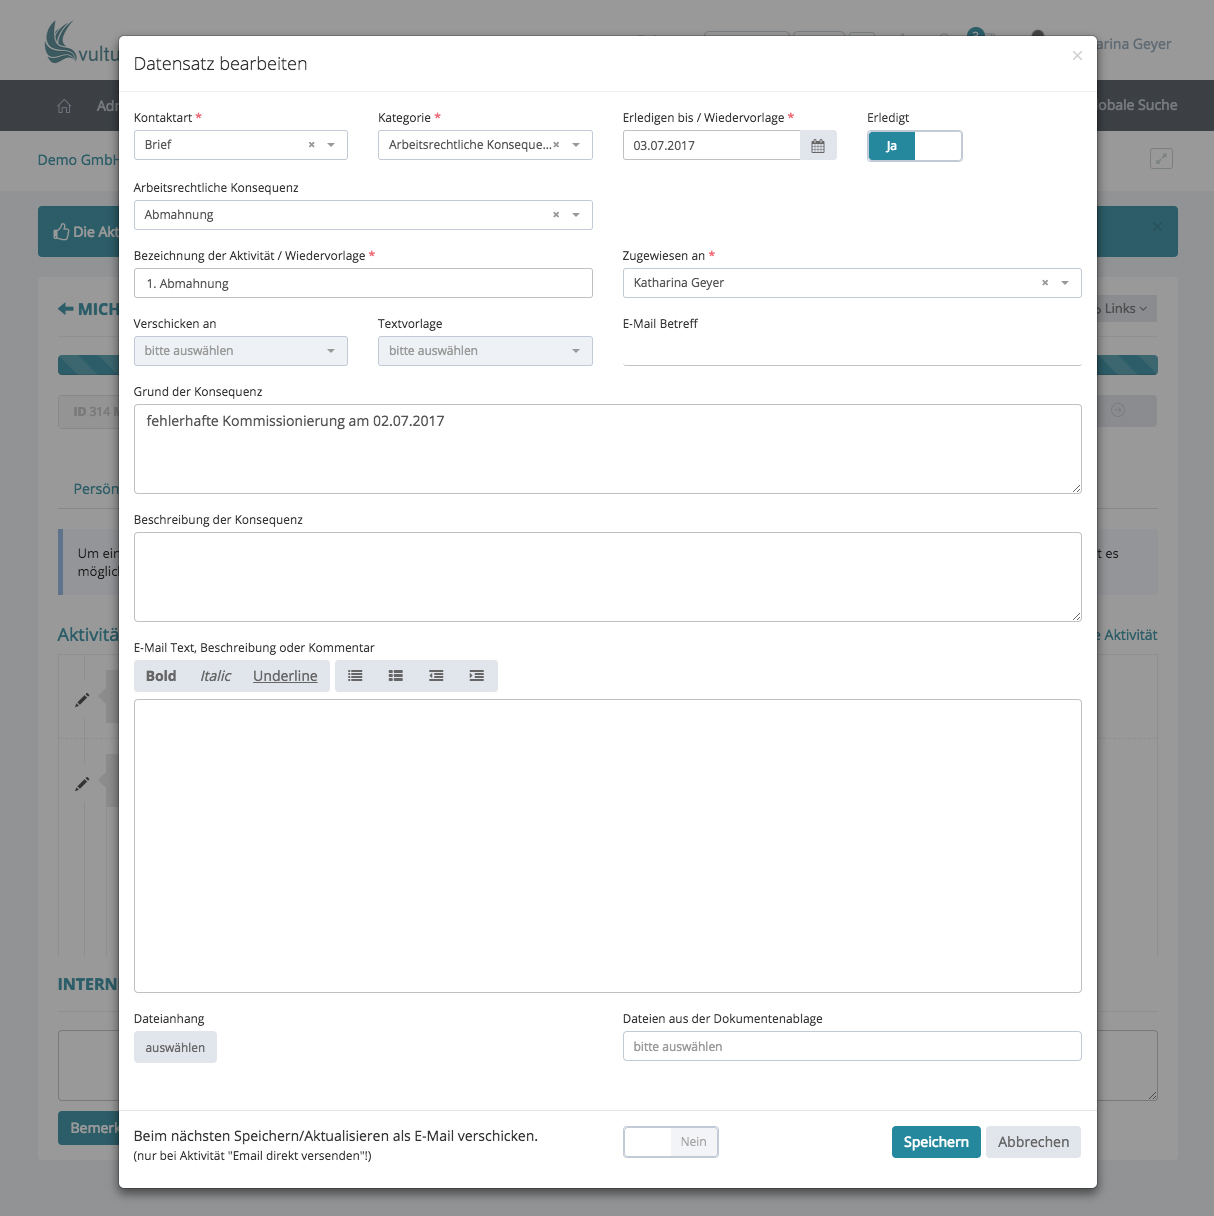Open the Textvorlage dropdown

[x=484, y=351]
